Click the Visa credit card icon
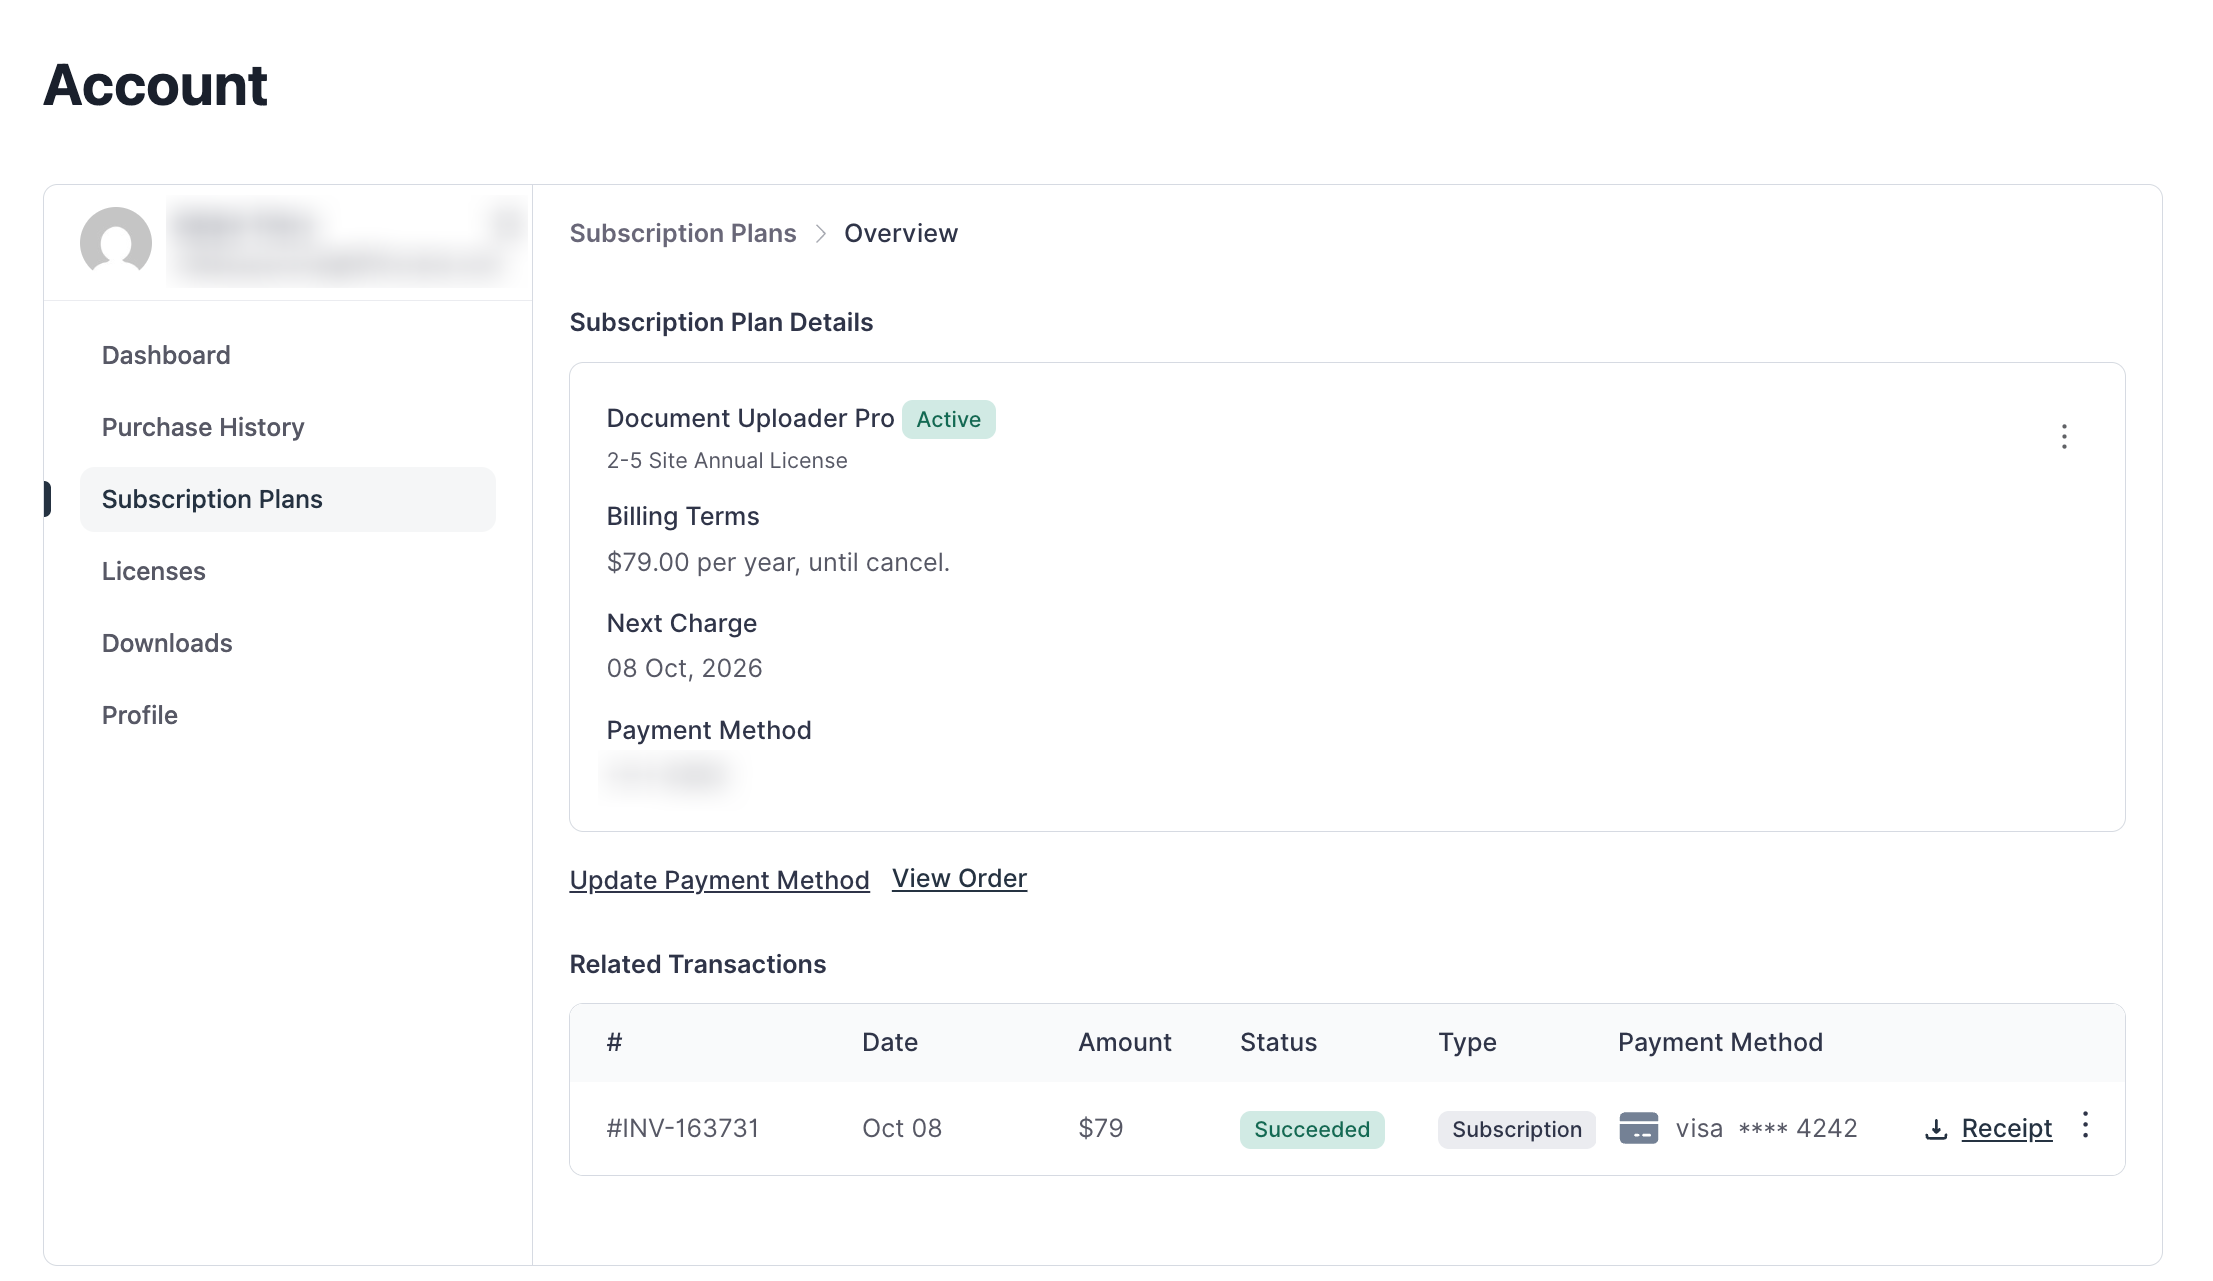This screenshot has width=2213, height=1281. [1640, 1128]
